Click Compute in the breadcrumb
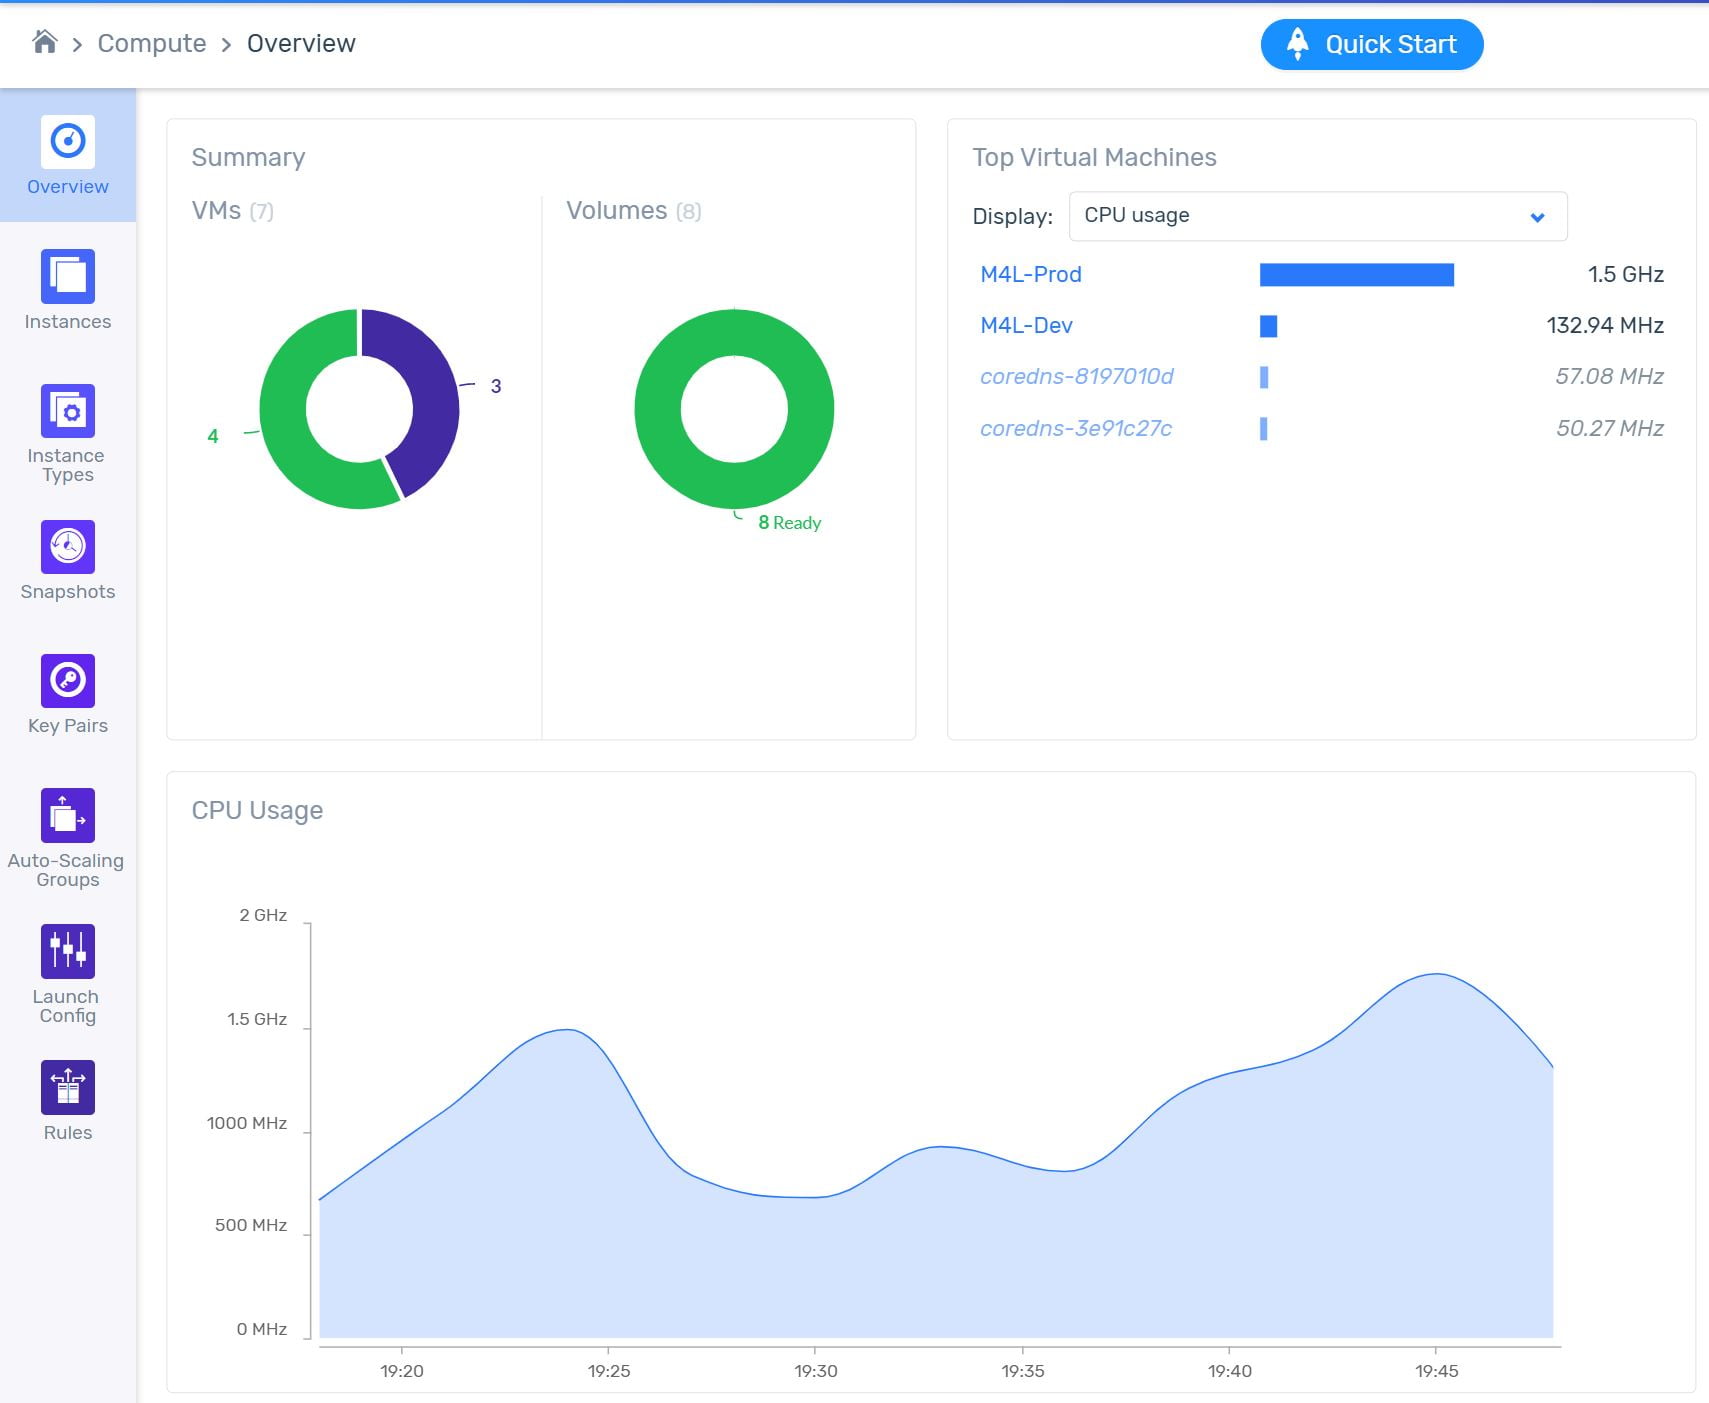 point(152,44)
